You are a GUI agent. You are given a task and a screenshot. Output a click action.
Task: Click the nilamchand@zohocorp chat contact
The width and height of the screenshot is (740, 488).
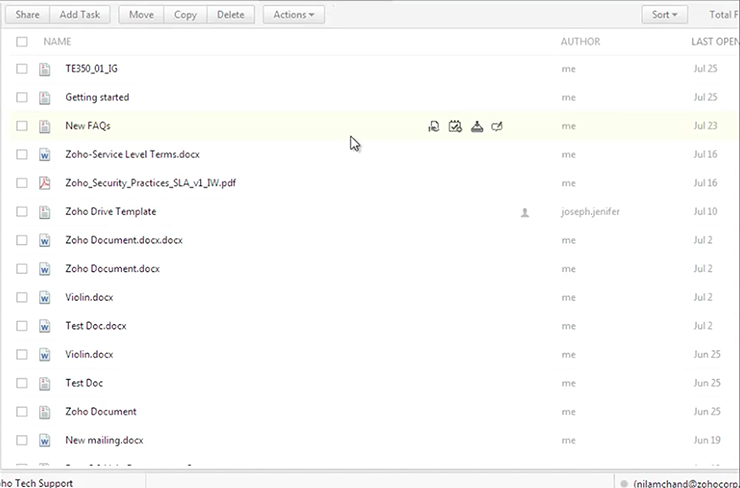[678, 481]
